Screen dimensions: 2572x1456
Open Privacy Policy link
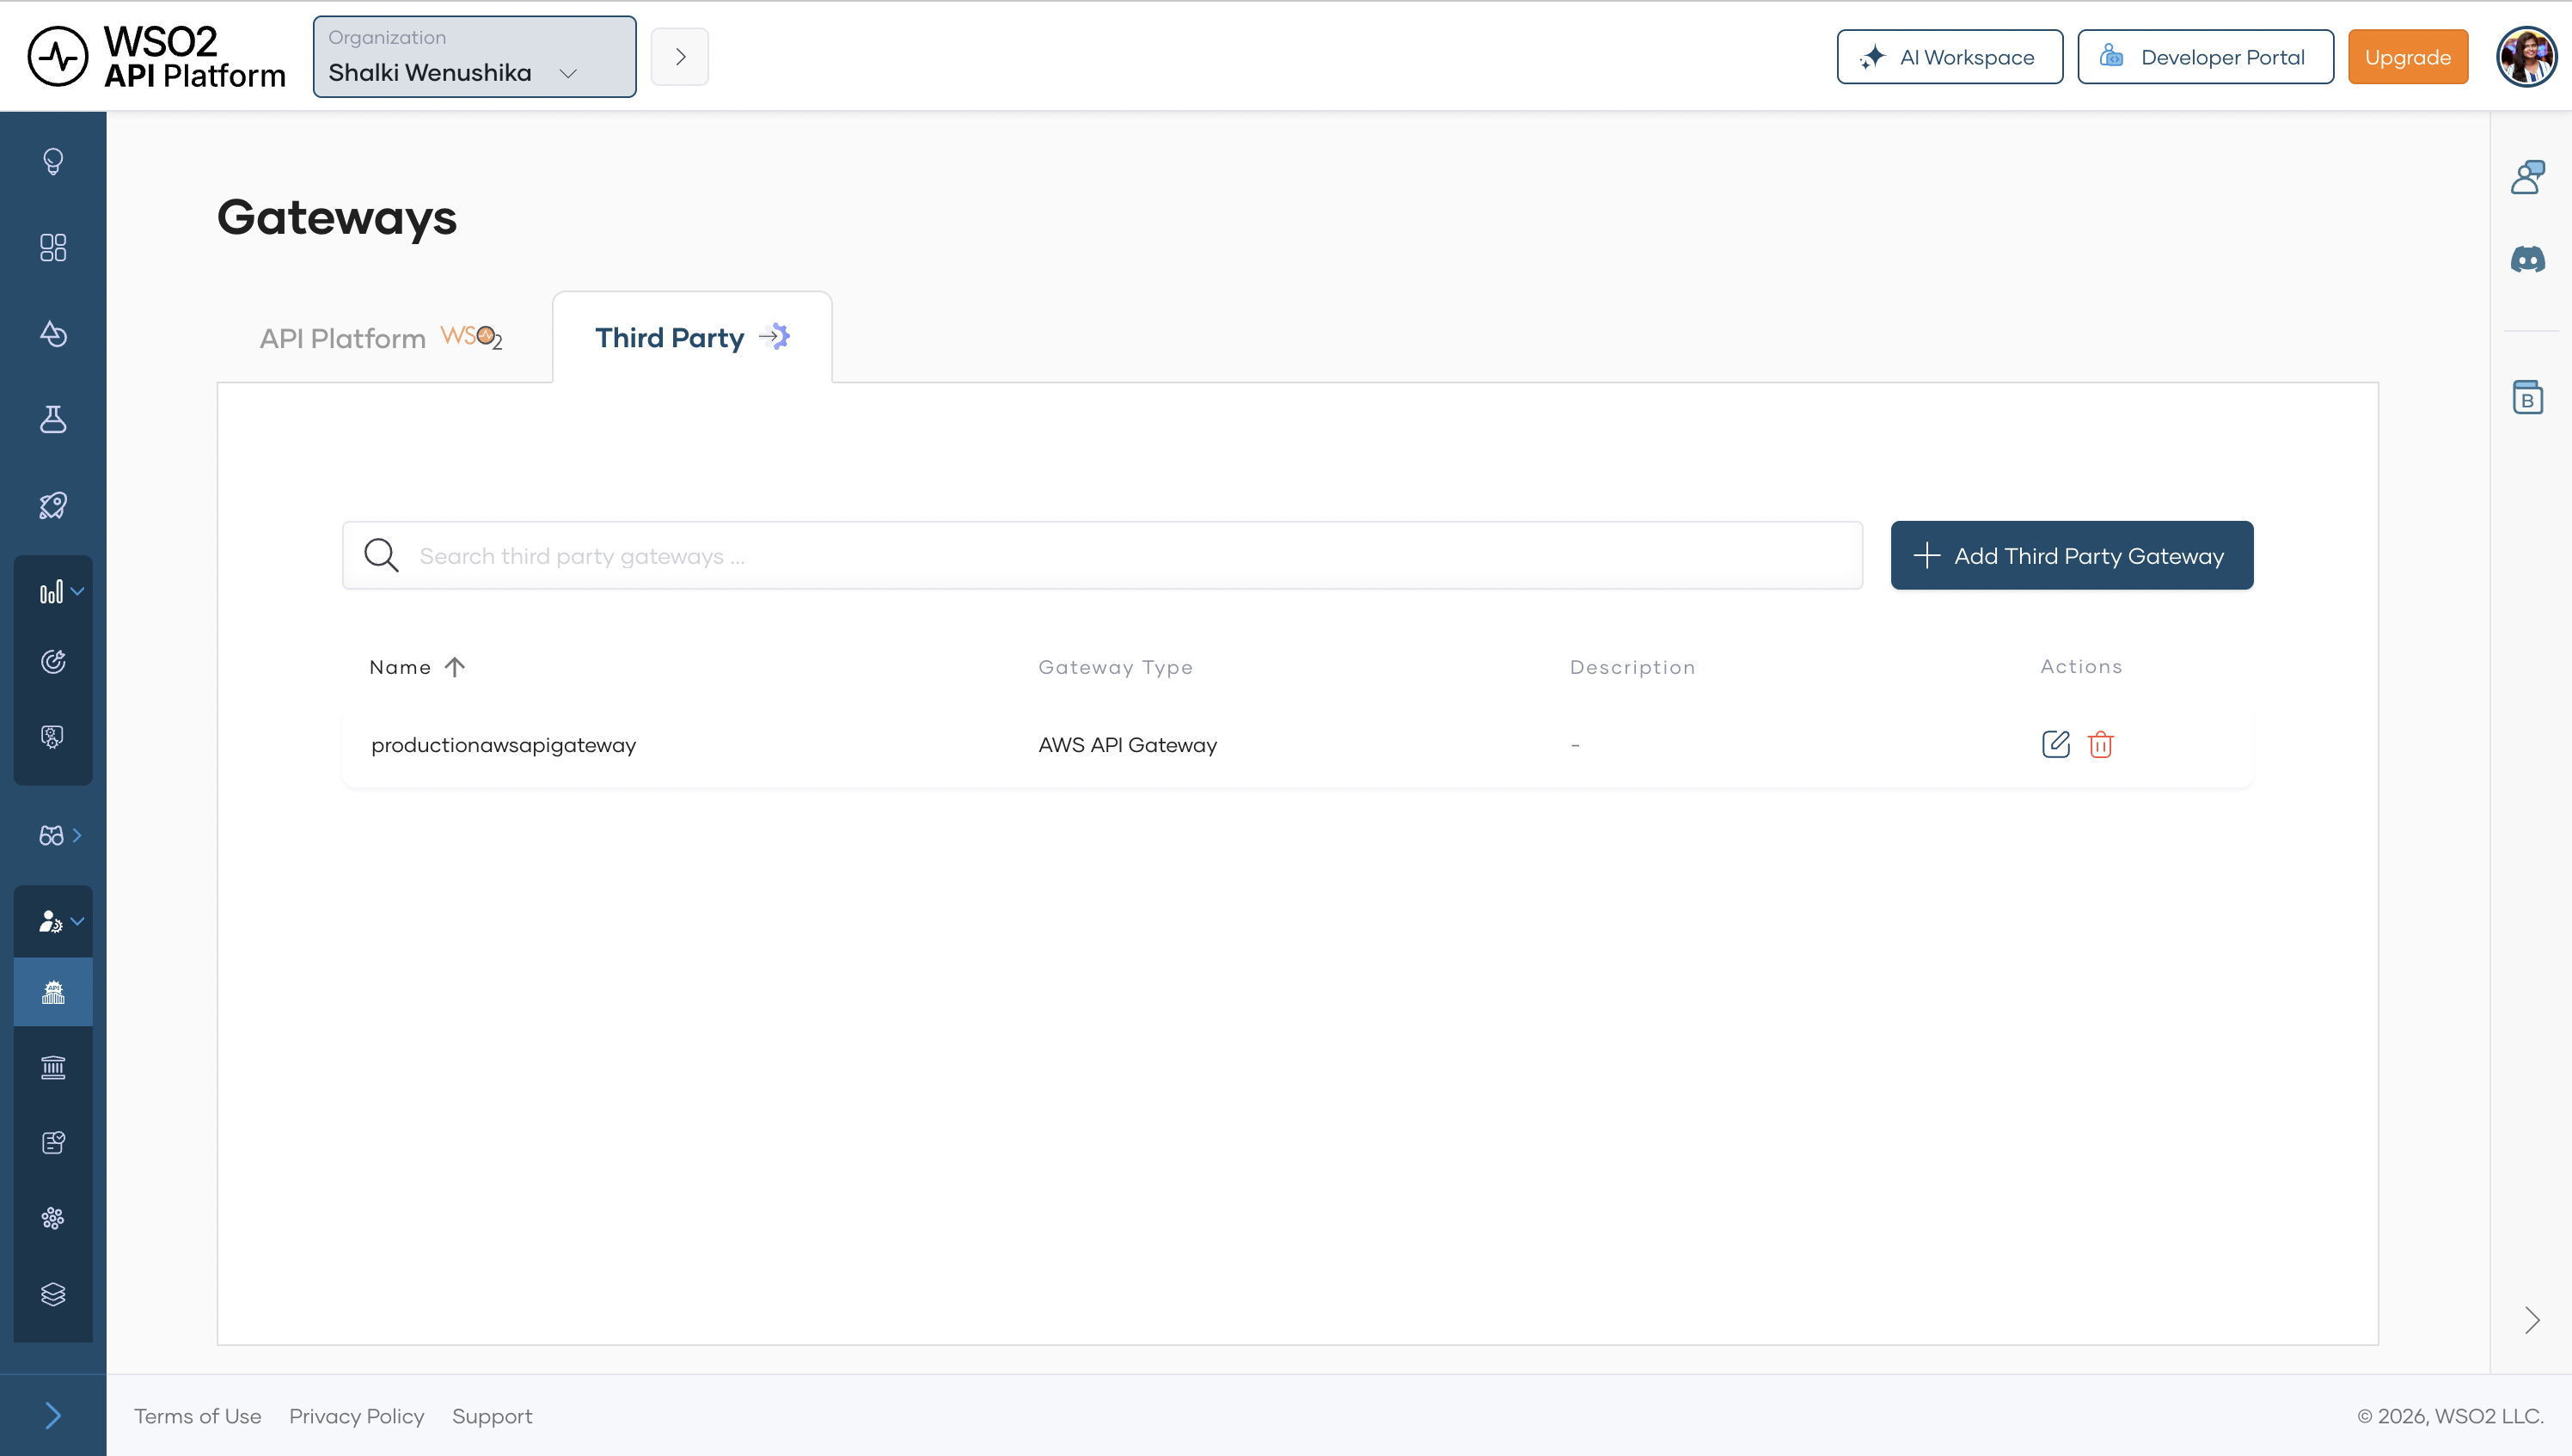[x=357, y=1416]
